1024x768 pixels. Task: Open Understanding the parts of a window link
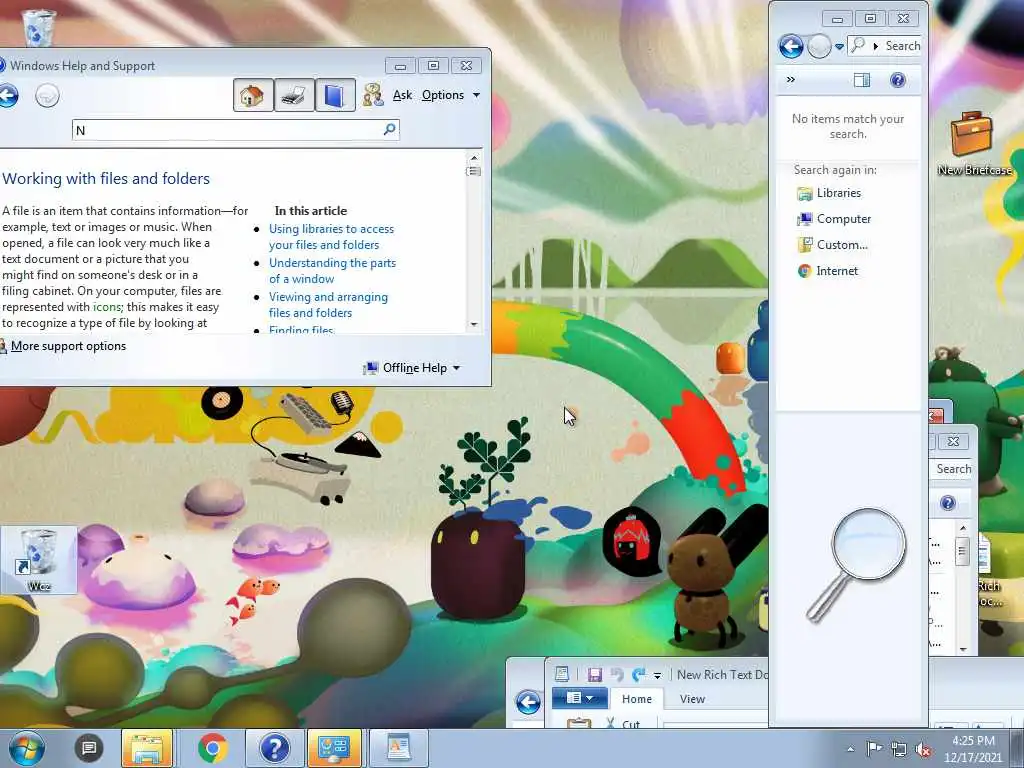tap(332, 271)
